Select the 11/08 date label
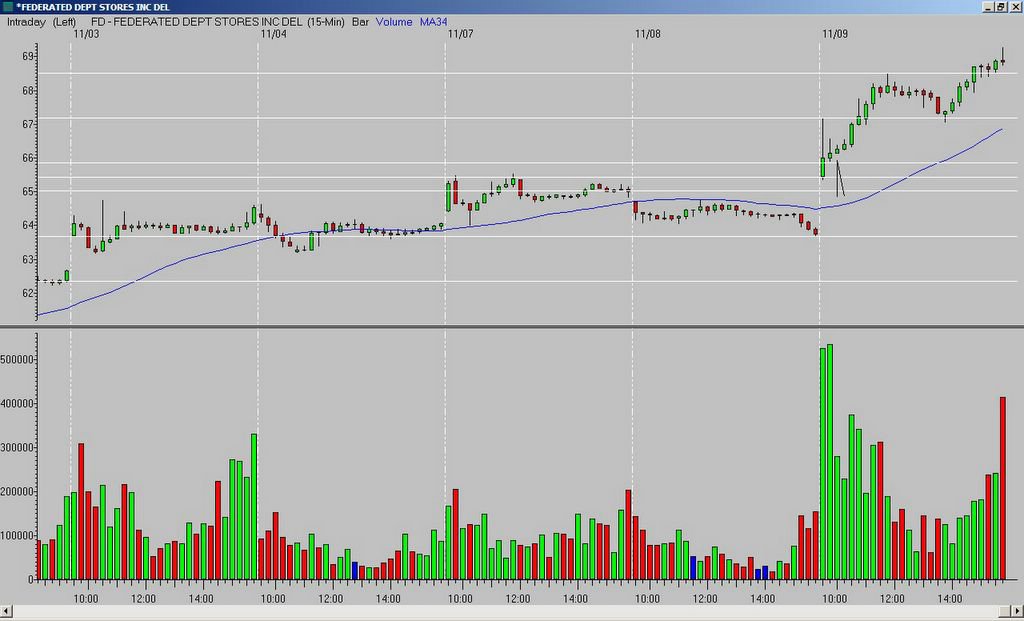 (x=648, y=34)
